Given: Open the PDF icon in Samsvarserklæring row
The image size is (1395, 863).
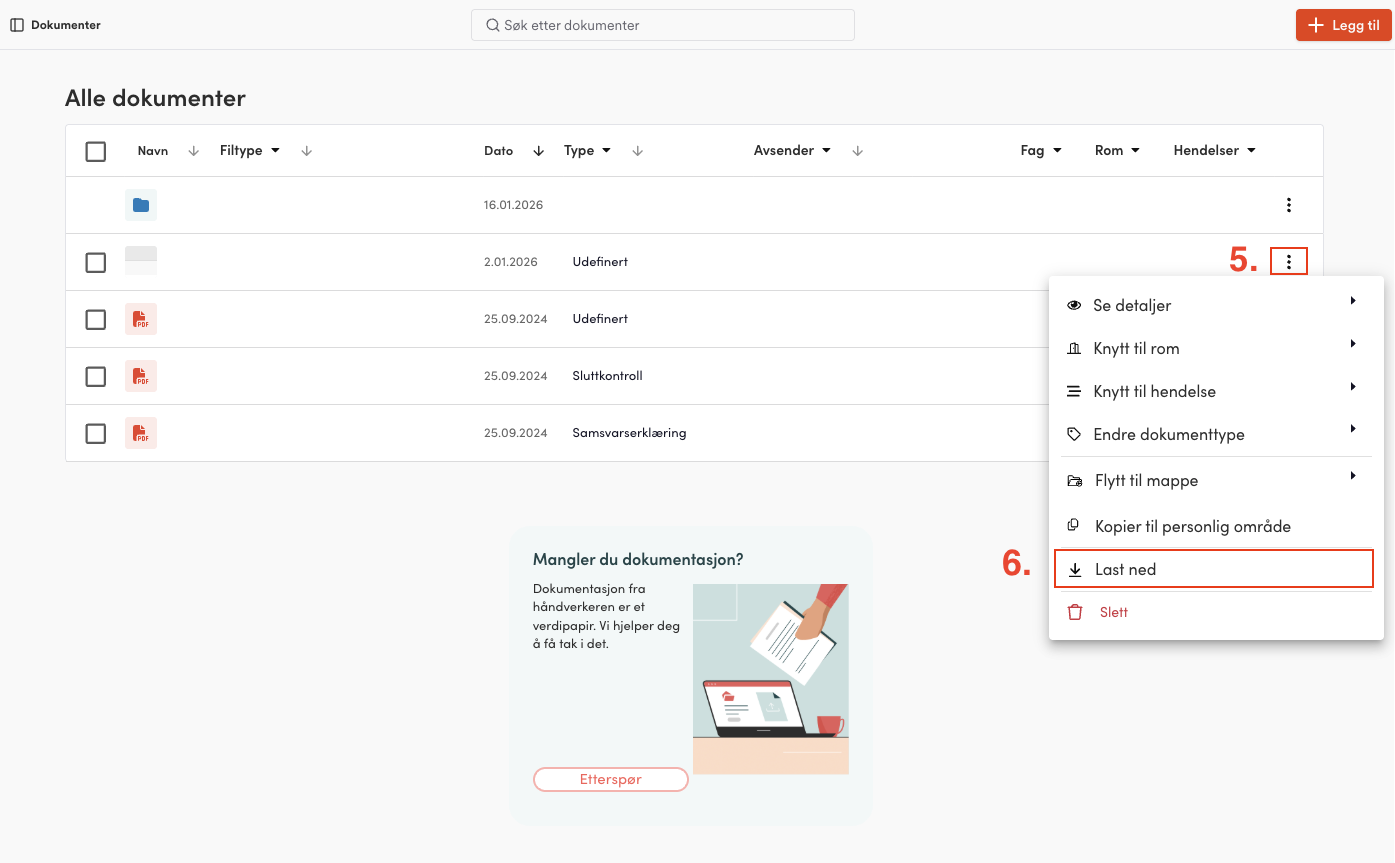Looking at the screenshot, I should (141, 433).
